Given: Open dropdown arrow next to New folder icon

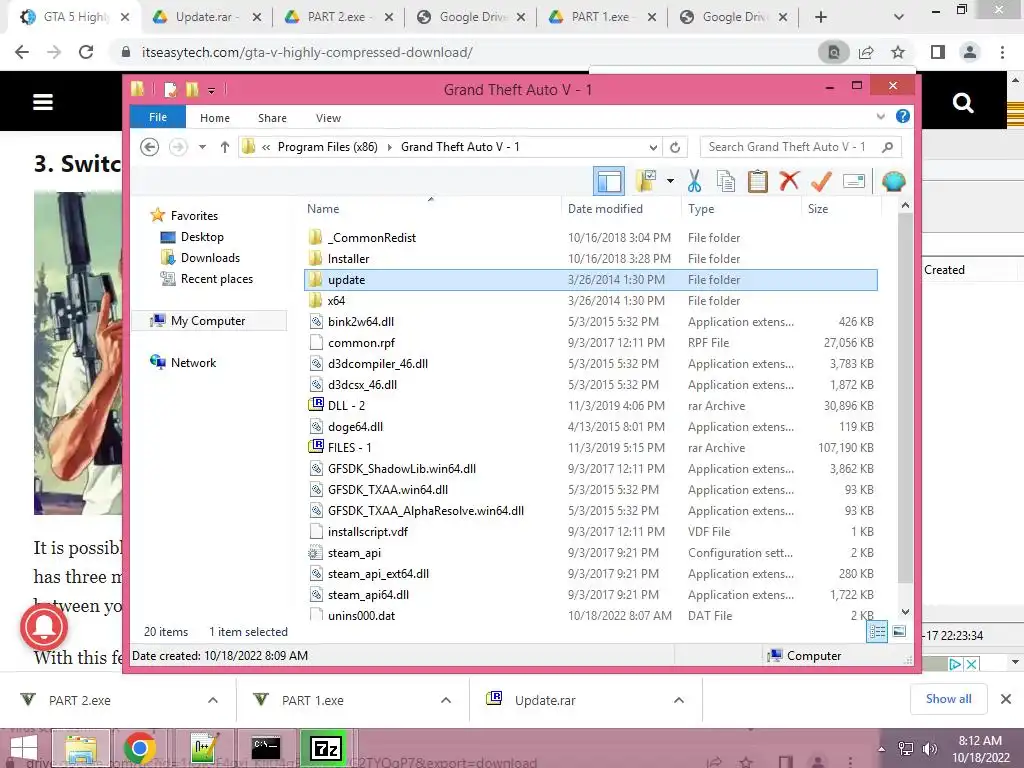Looking at the screenshot, I should pyautogui.click(x=670, y=181).
